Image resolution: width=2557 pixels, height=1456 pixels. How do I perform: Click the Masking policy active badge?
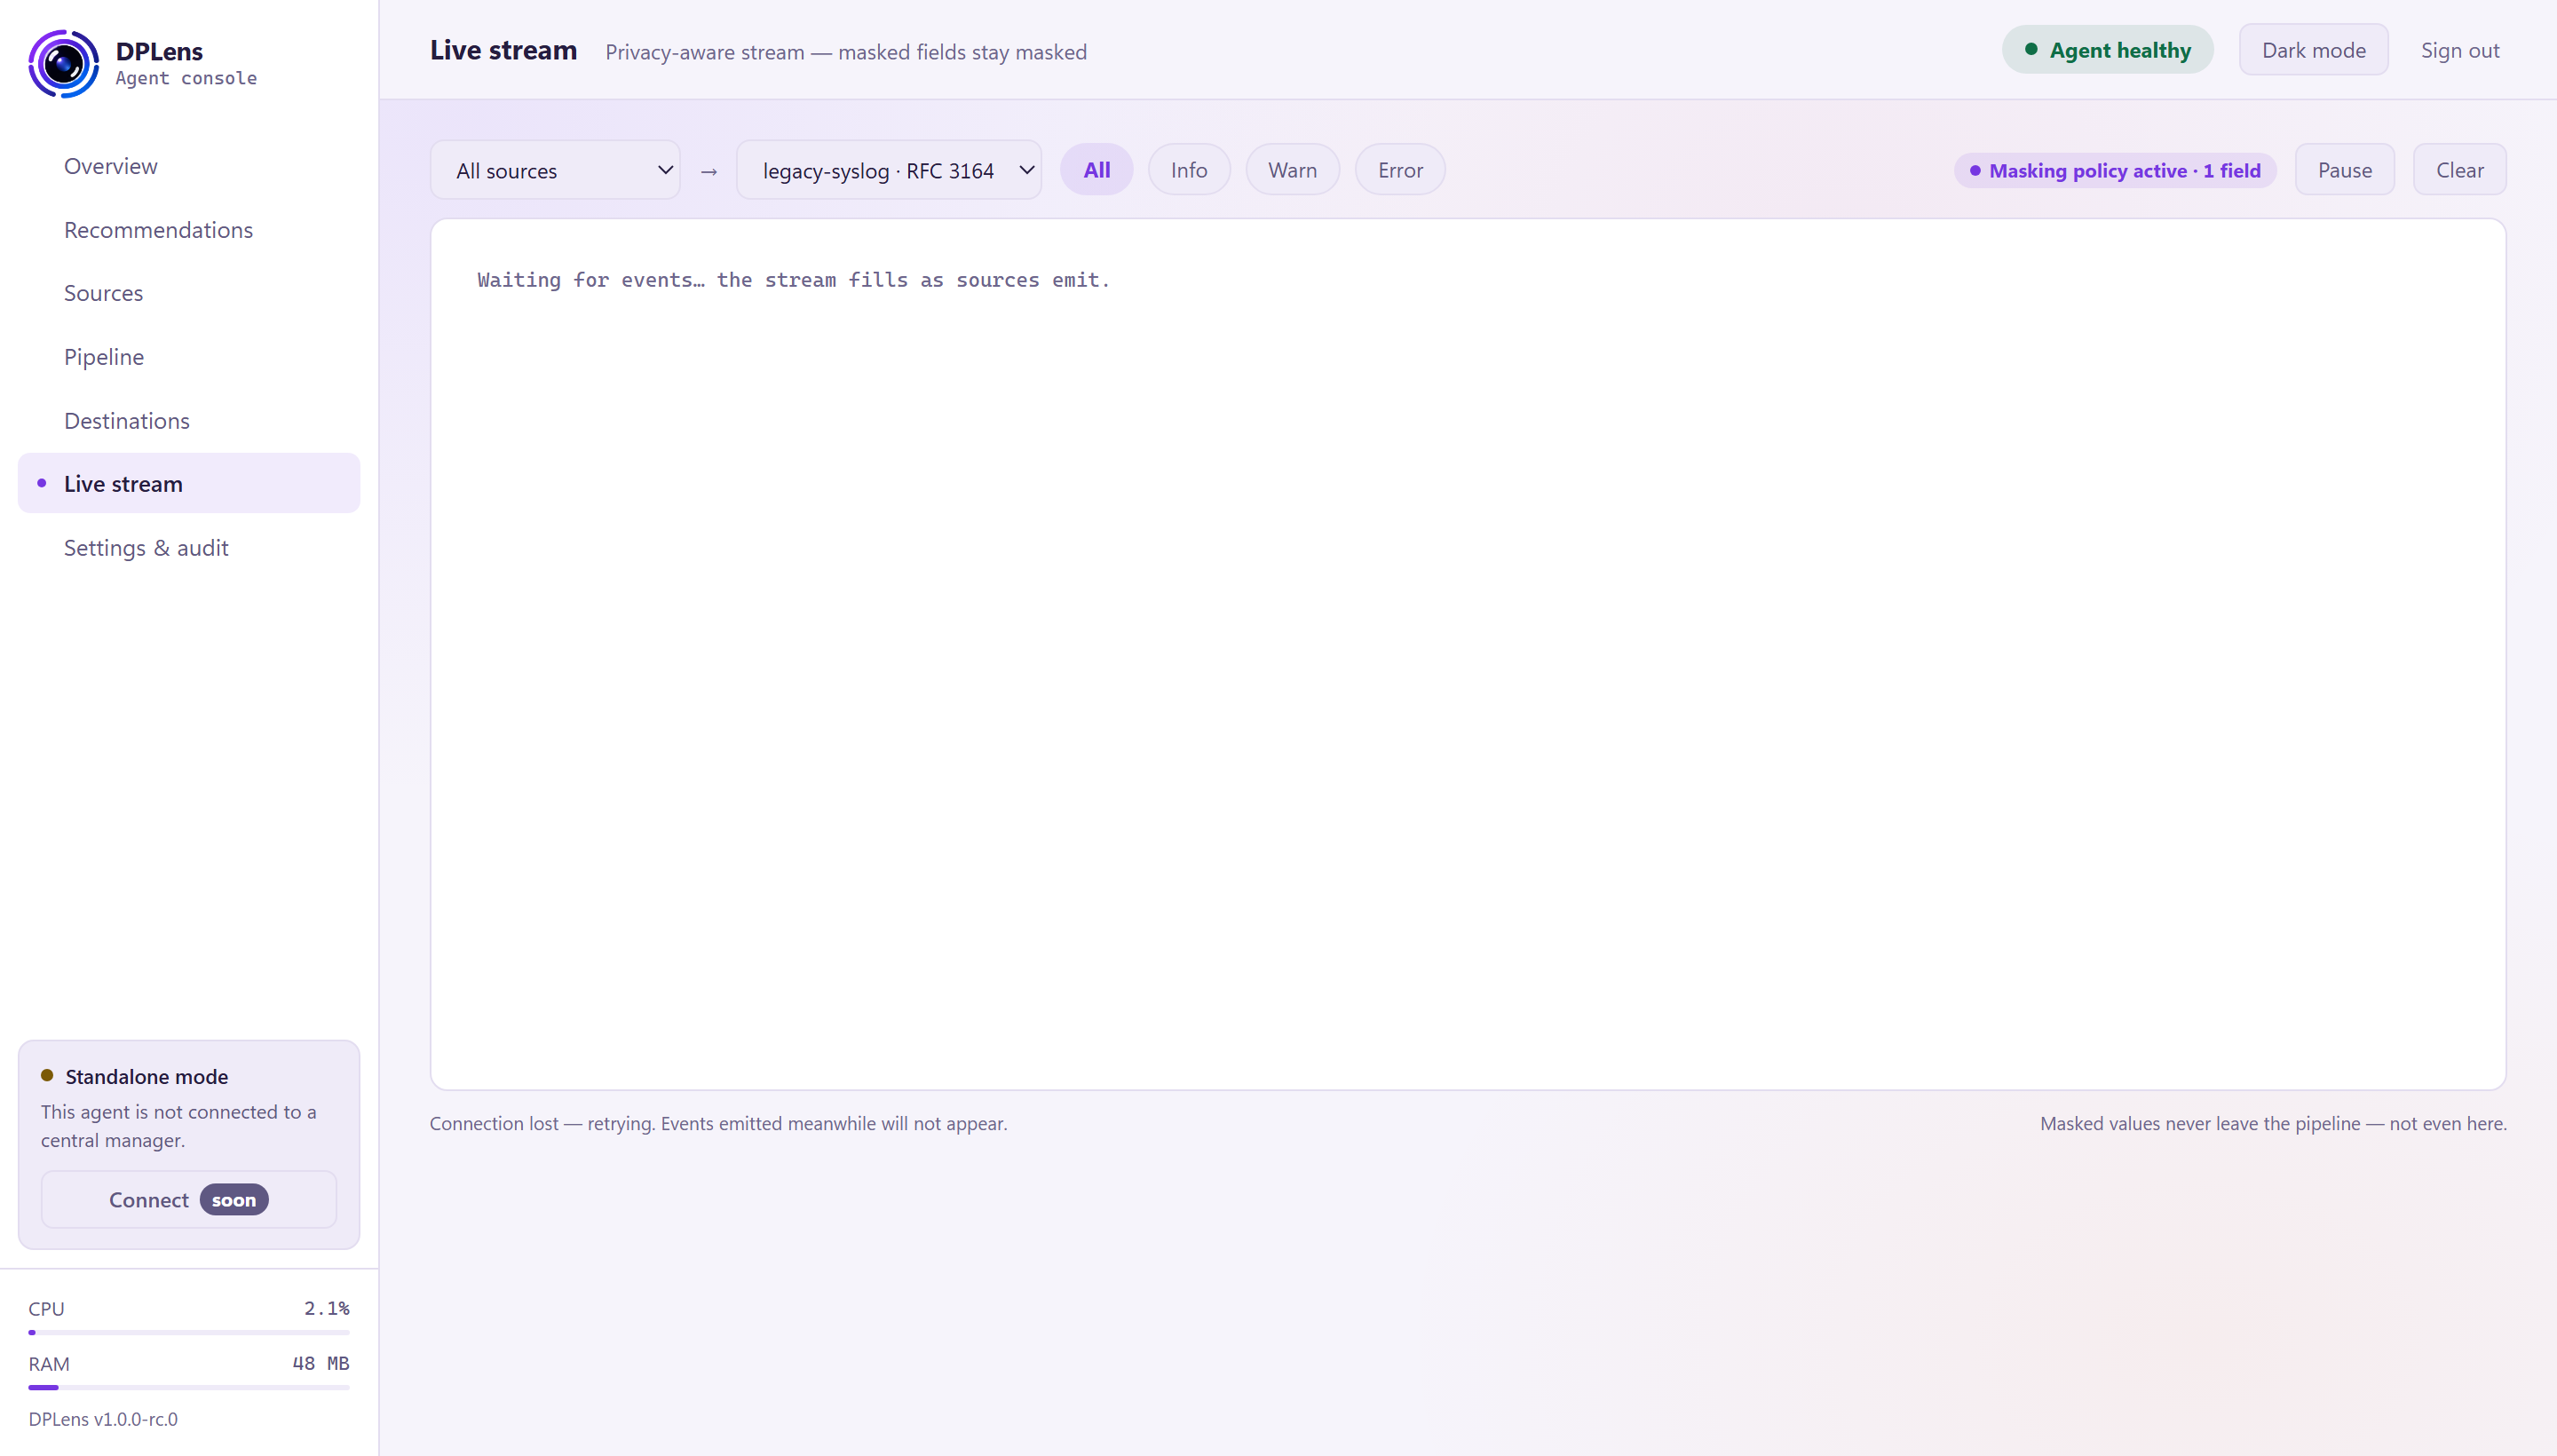tap(2114, 171)
